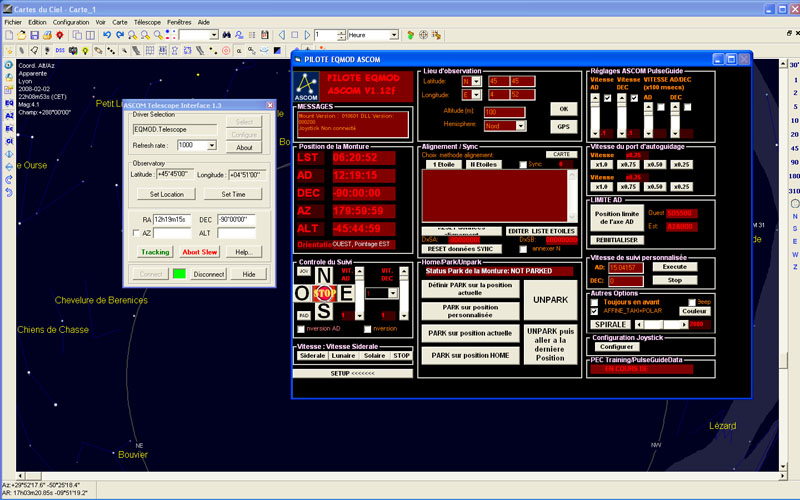Viewport: 800px width, 500px height.
Task: Click the chart vertical scrollbar down arrow
Action: click(x=783, y=466)
